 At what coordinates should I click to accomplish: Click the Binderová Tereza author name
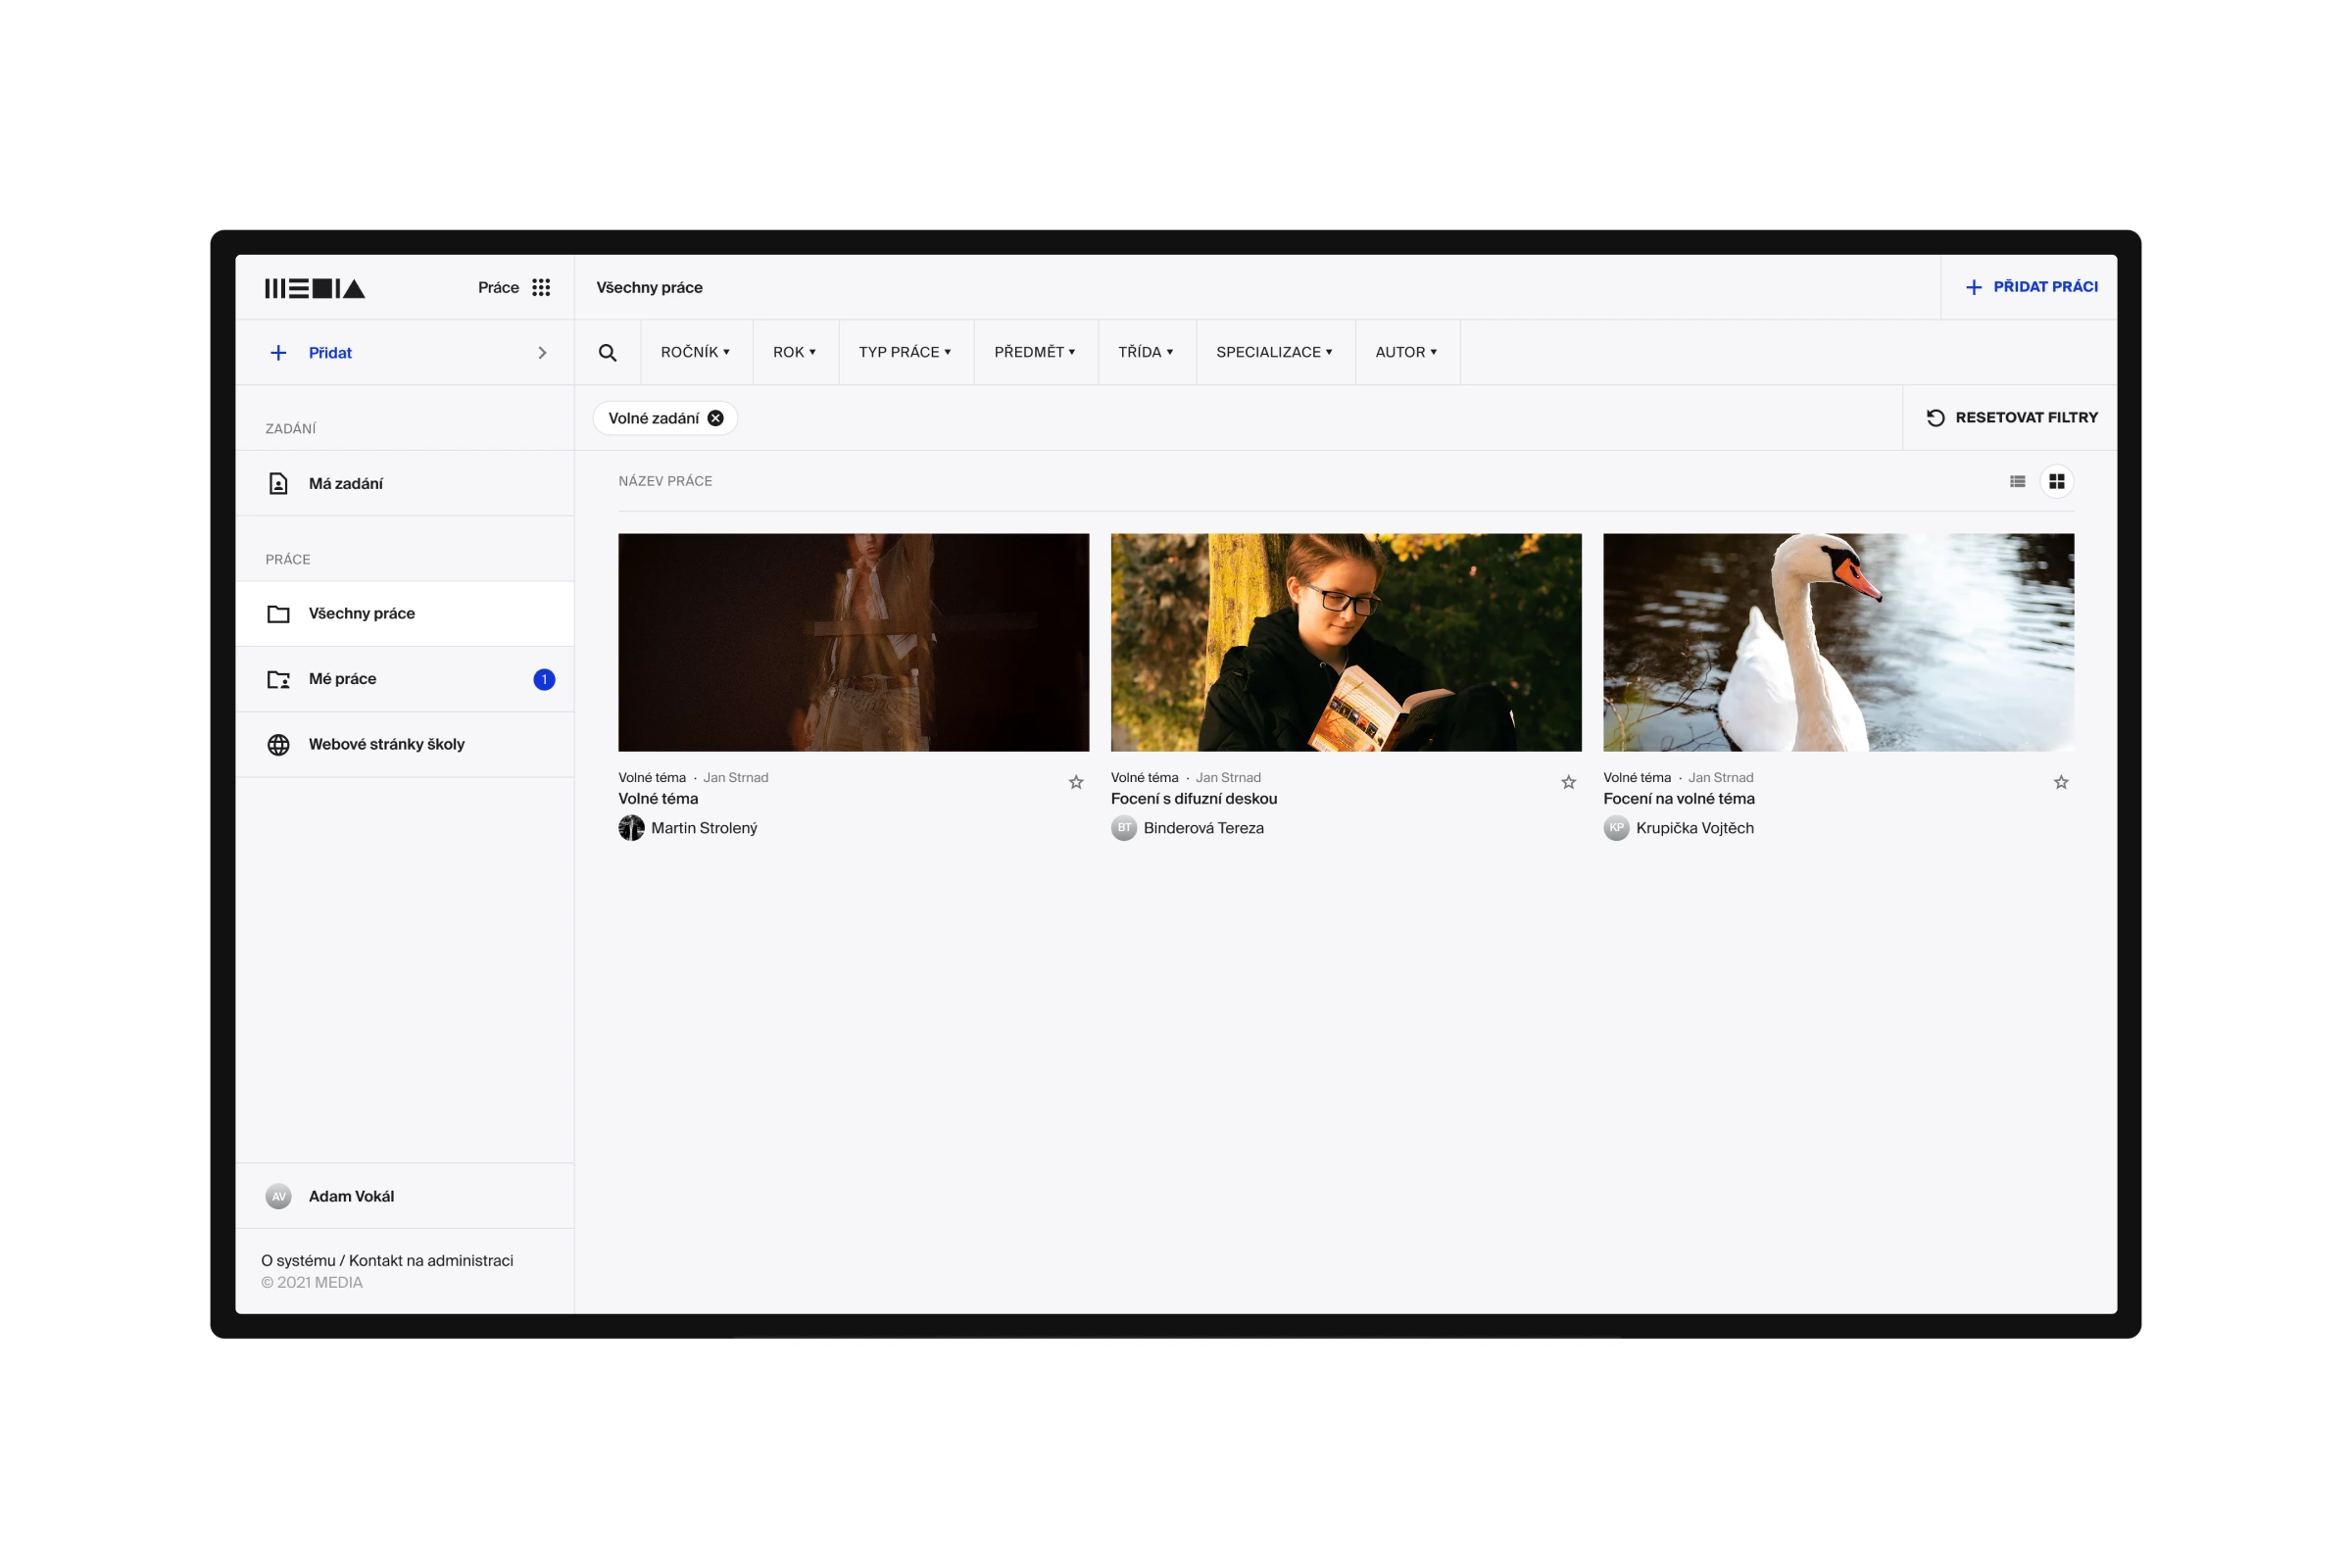(1204, 828)
